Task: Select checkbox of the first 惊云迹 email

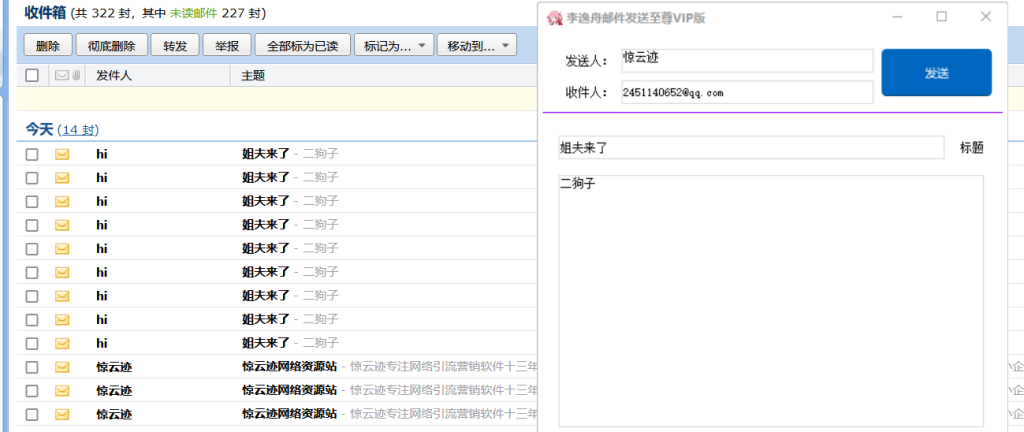Action: tap(32, 367)
